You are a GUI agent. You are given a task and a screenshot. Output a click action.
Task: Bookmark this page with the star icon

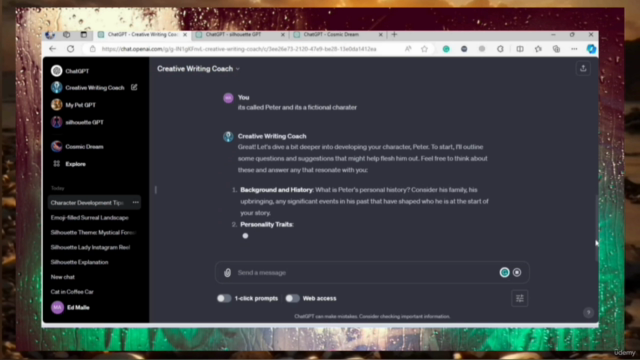point(424,49)
